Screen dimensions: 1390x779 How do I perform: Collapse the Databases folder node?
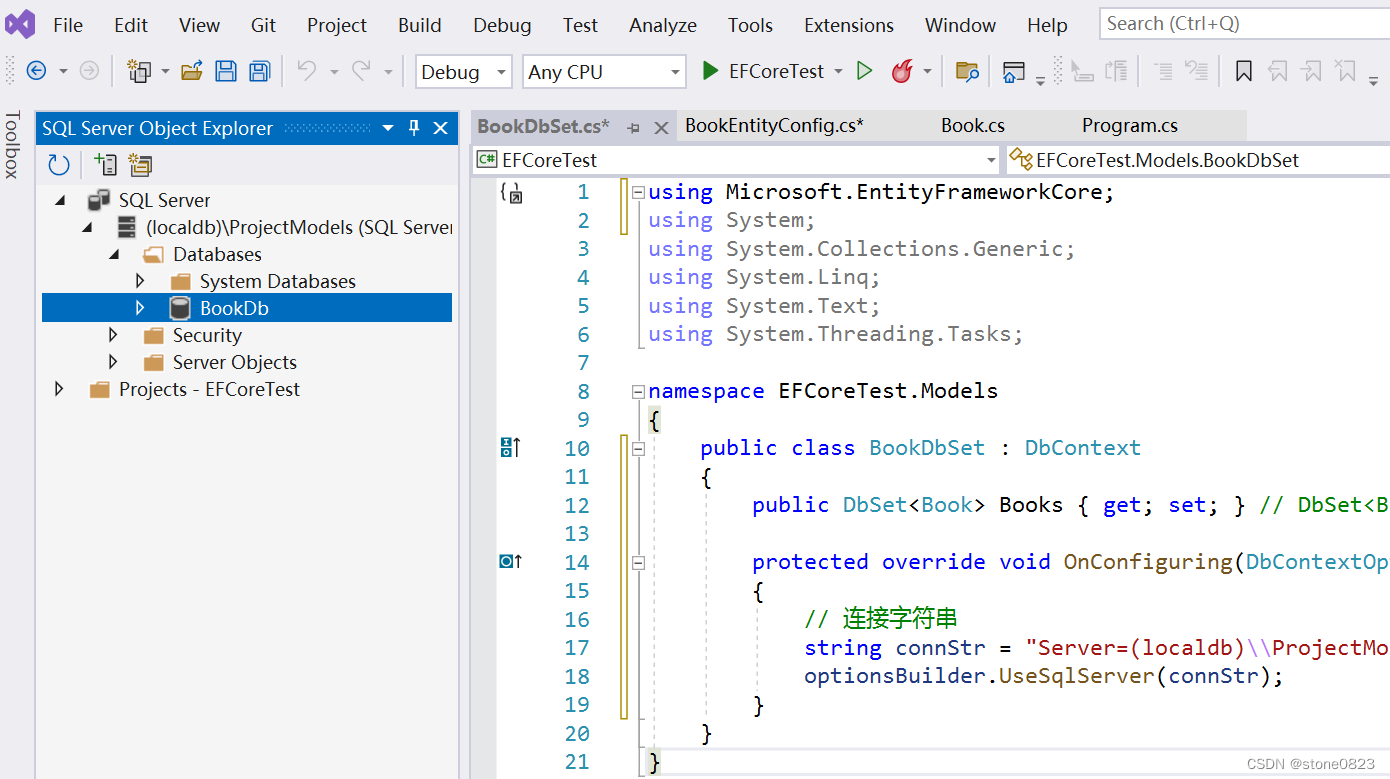click(114, 254)
